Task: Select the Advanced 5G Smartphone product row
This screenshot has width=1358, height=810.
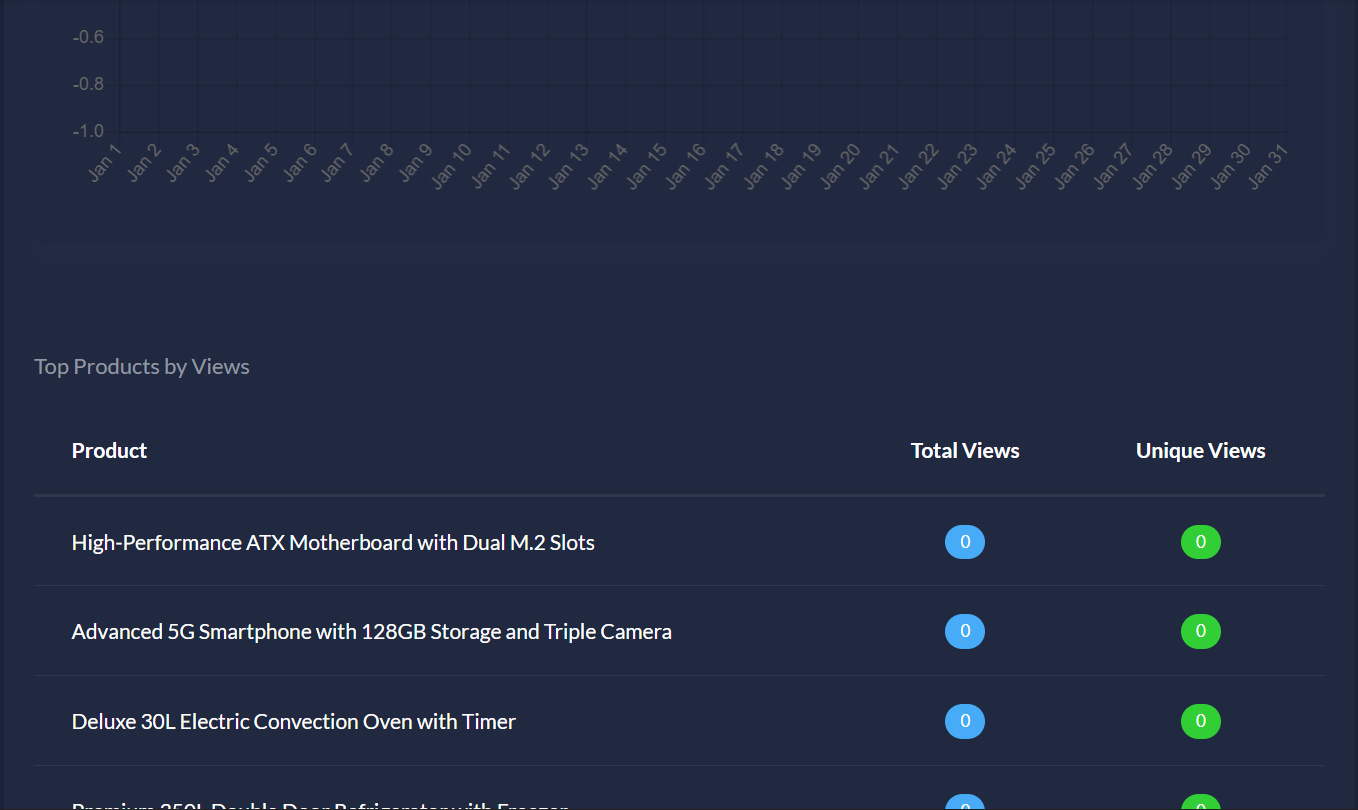Action: [371, 631]
